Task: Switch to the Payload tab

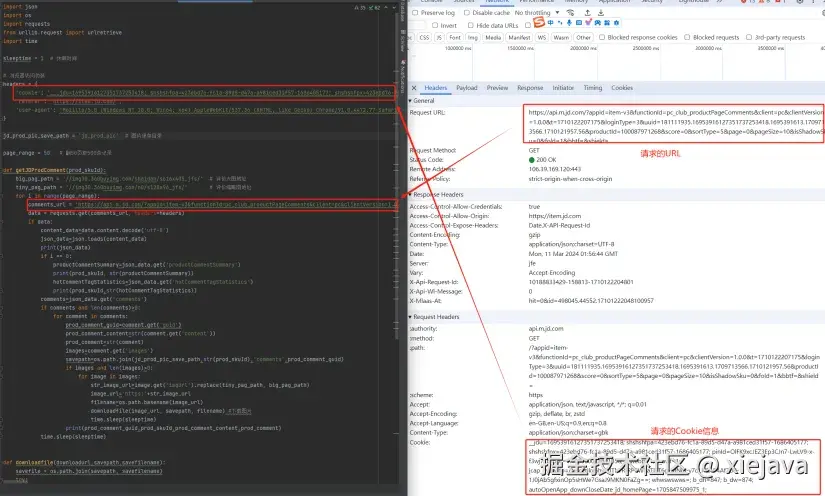Action: pos(467,88)
